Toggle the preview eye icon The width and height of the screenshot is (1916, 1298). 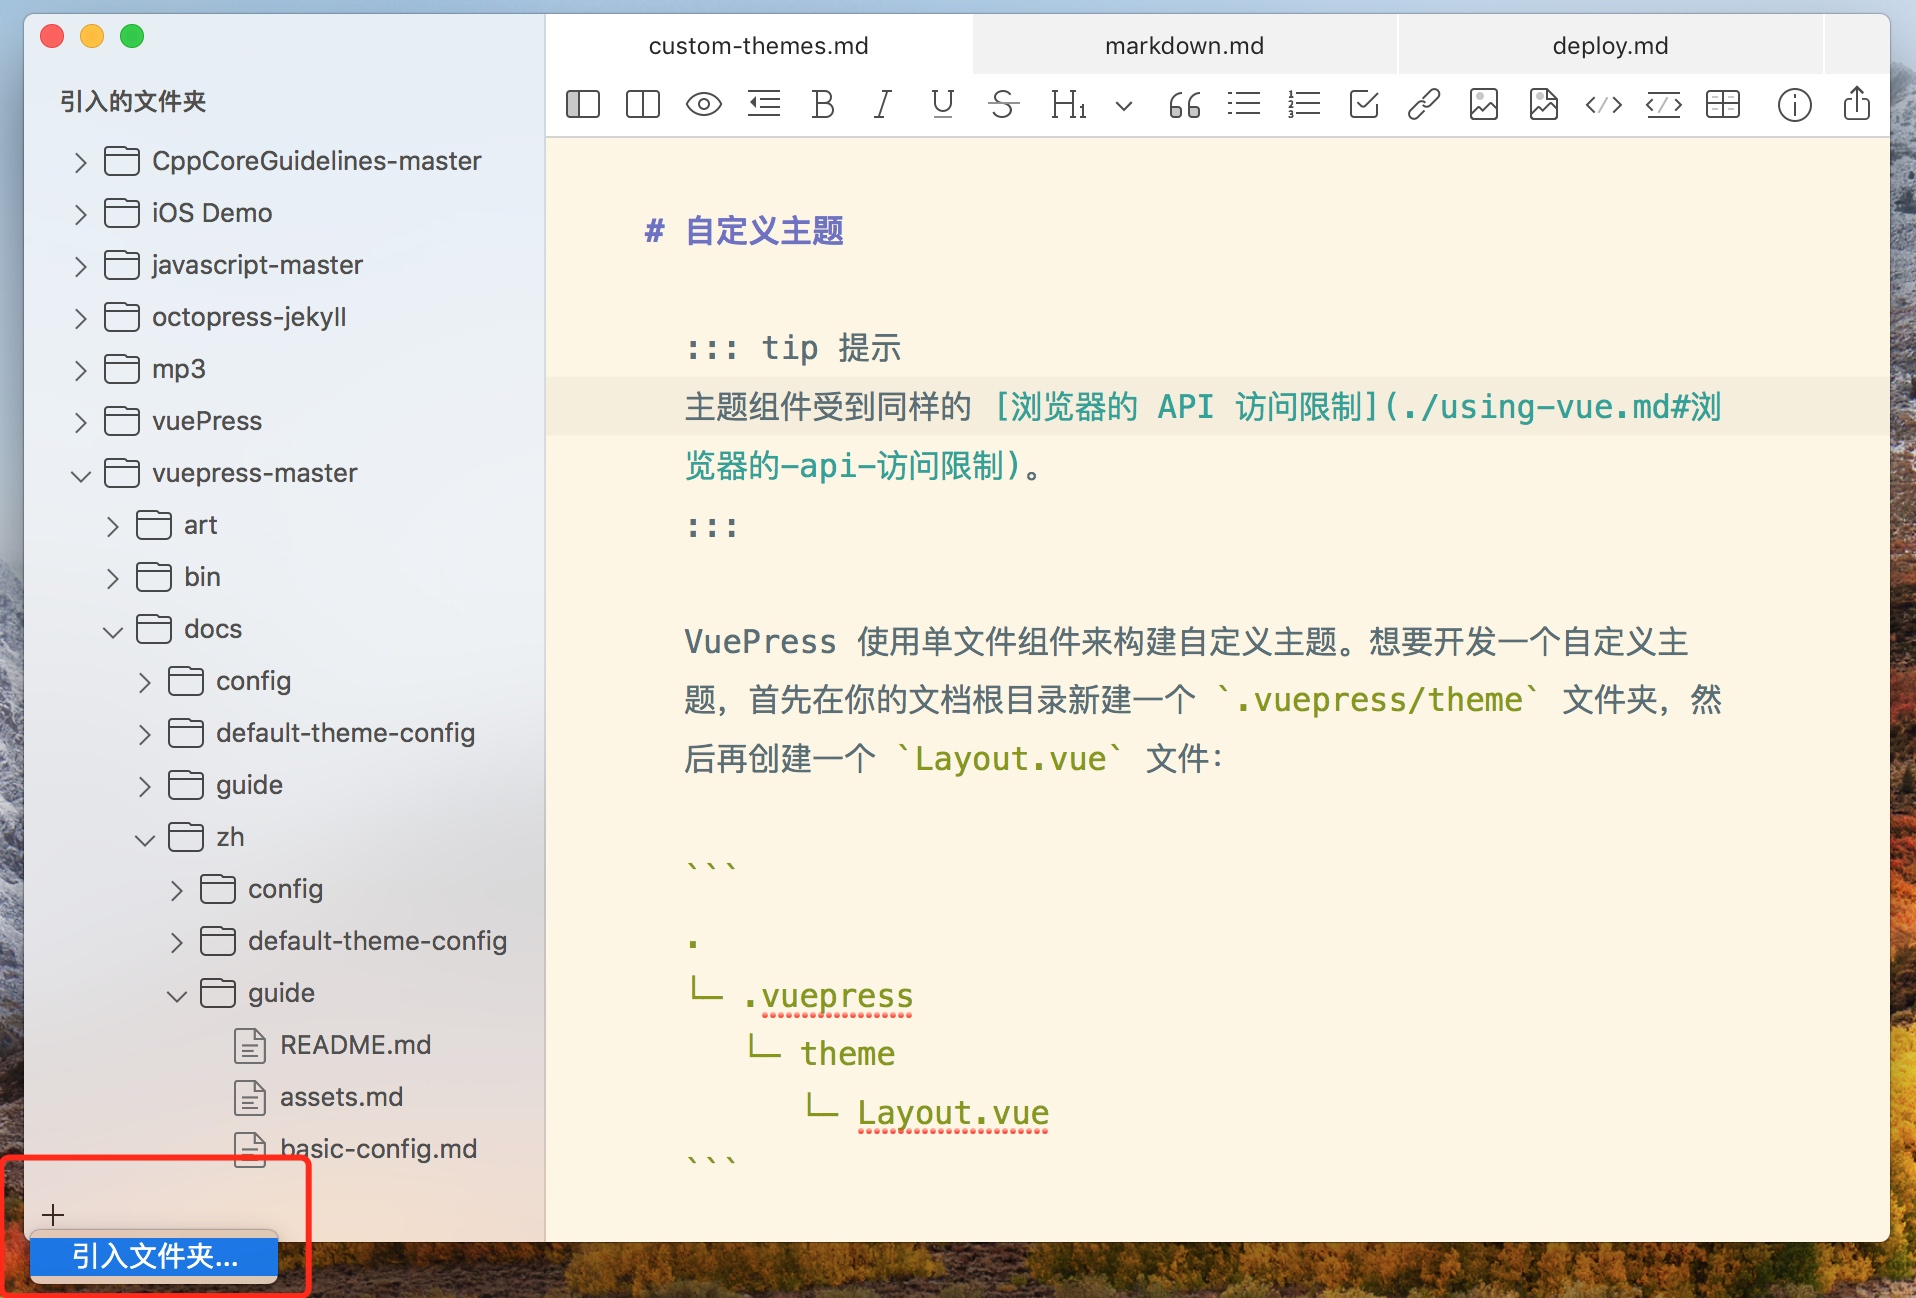pos(703,104)
